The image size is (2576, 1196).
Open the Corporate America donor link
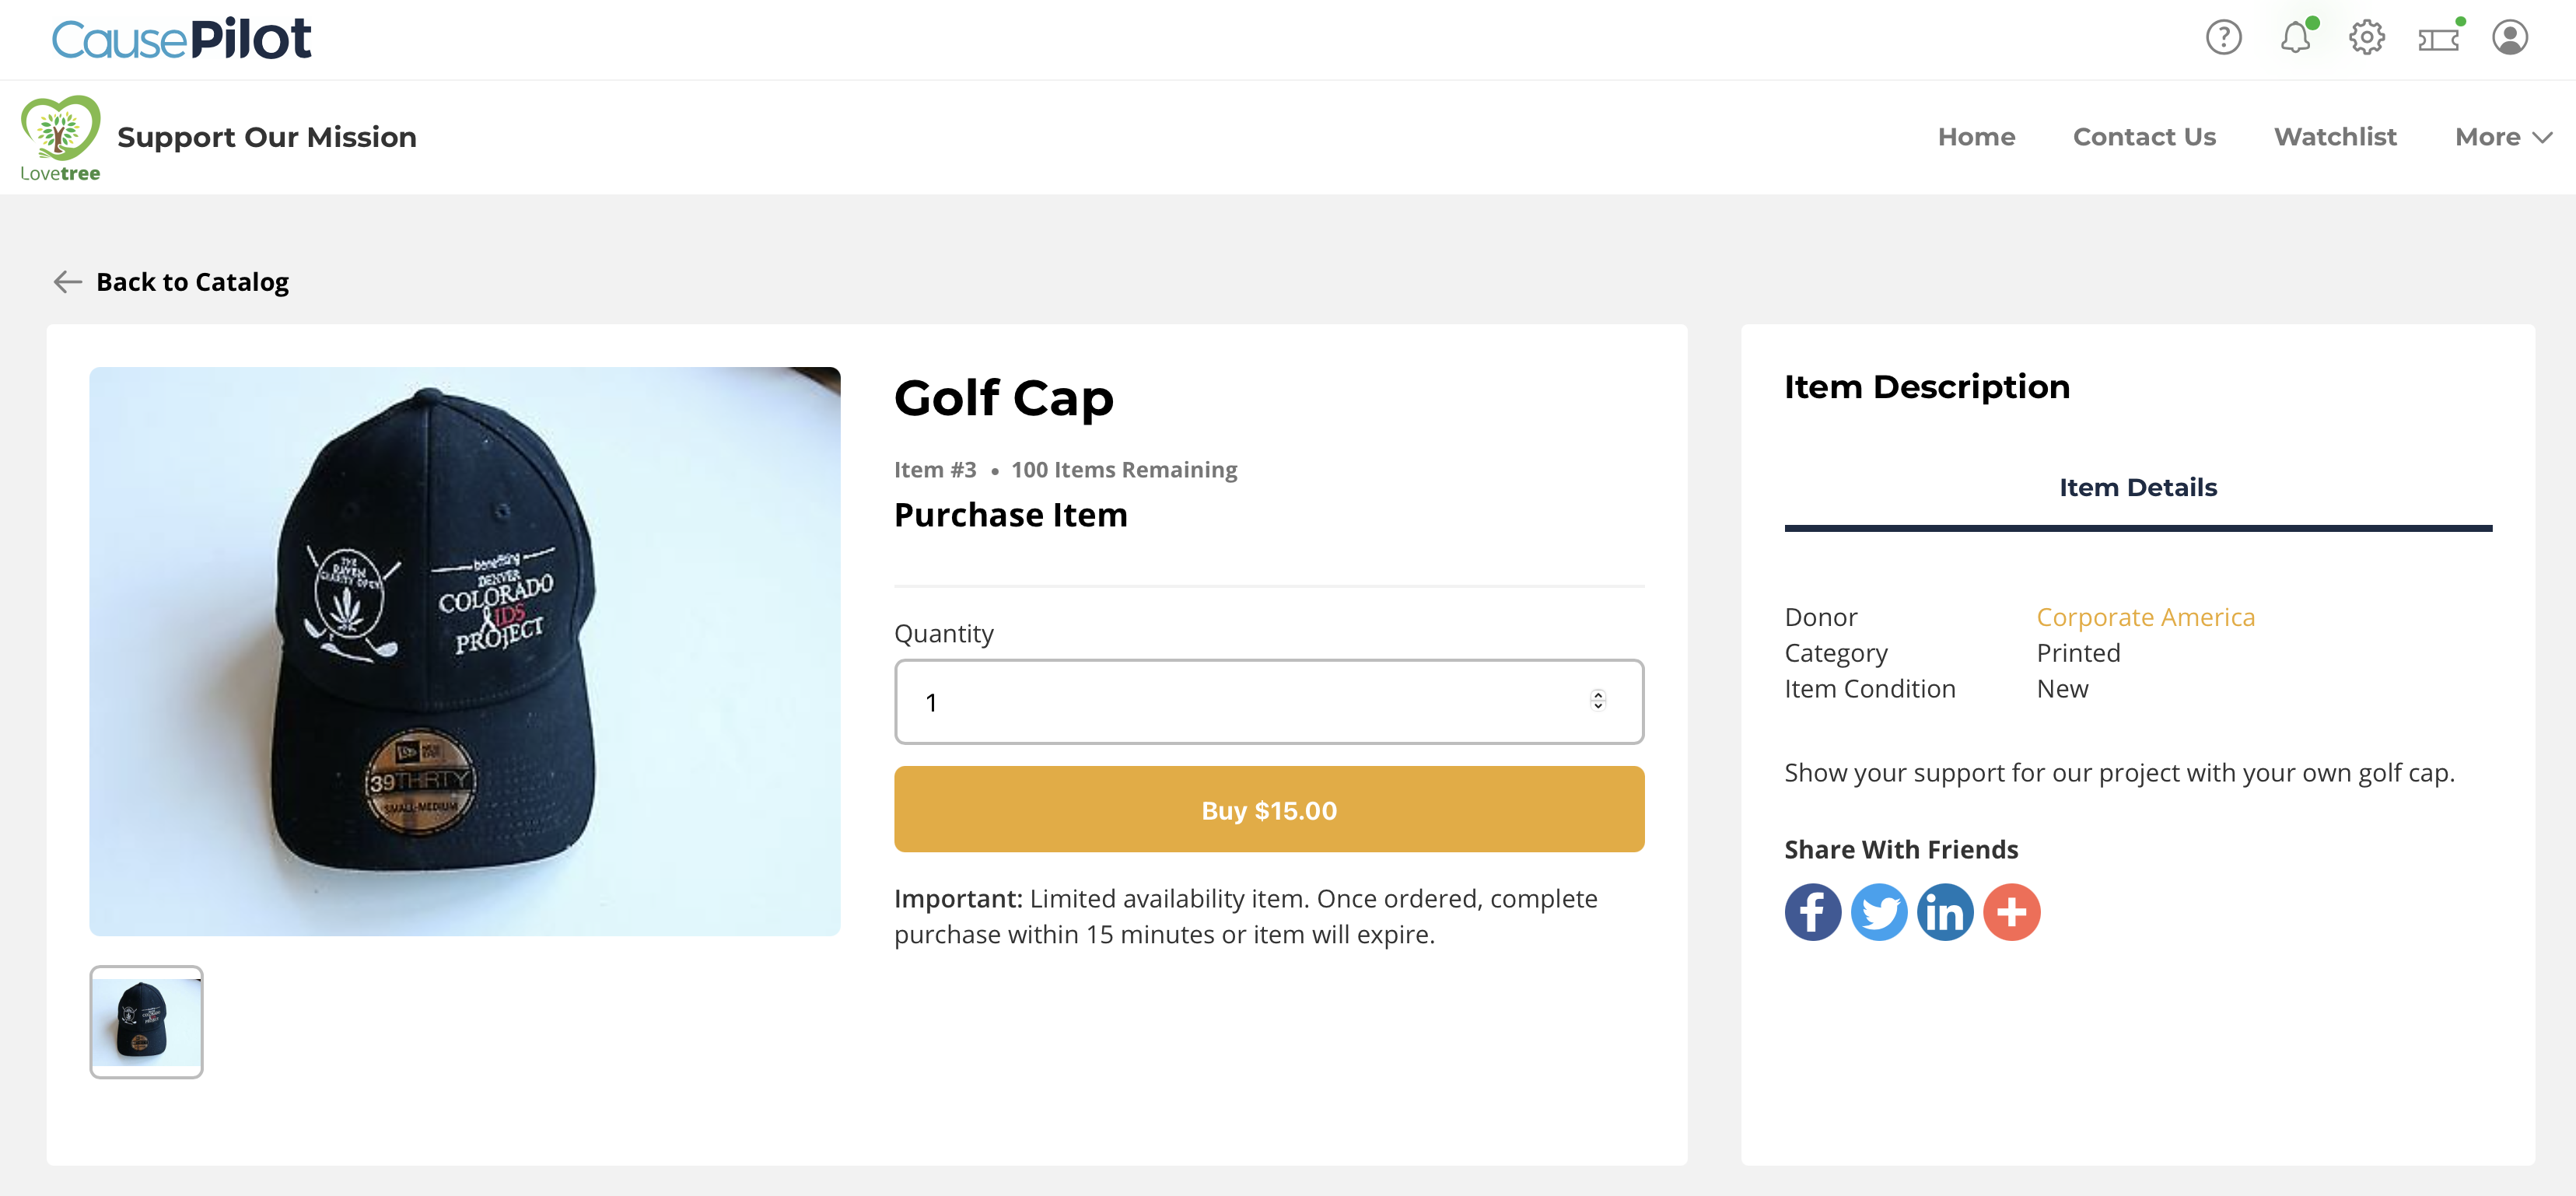[2145, 617]
